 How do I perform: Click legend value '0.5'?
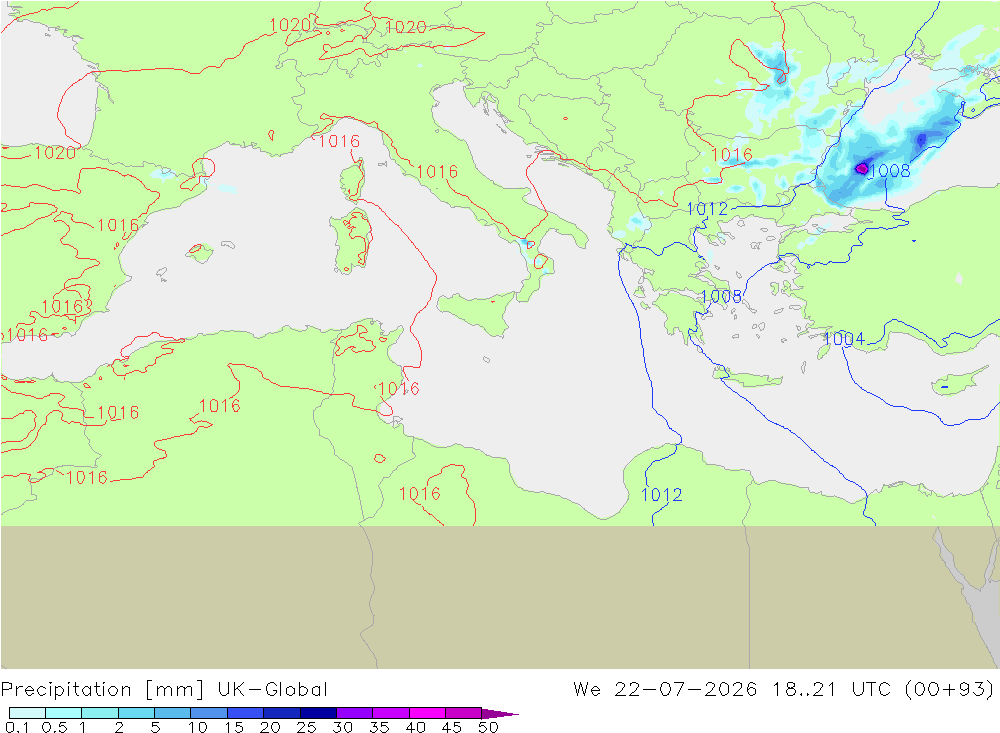pyautogui.click(x=54, y=727)
